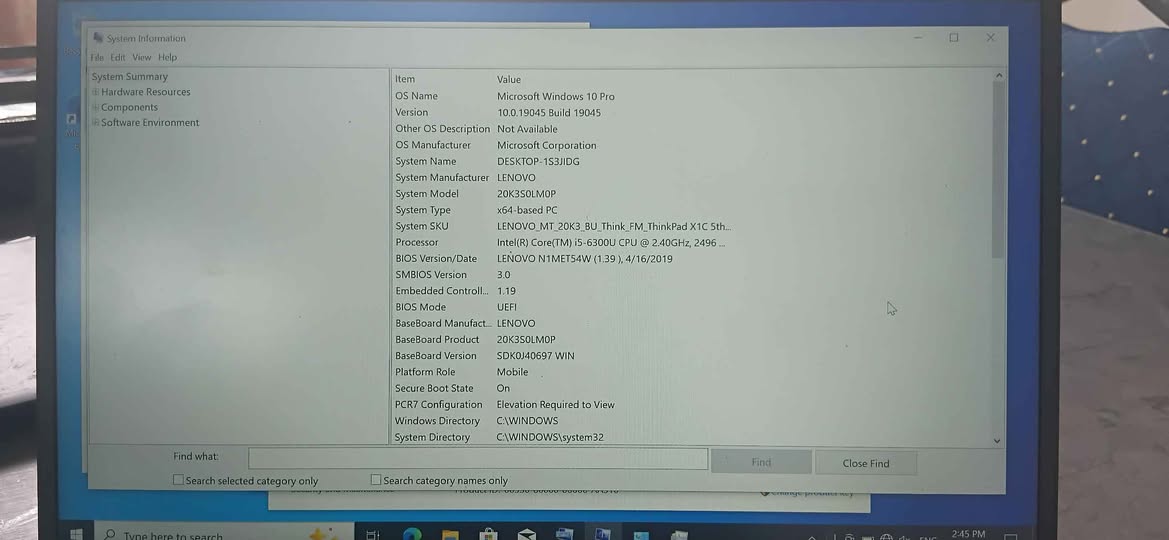Click the Close Find button
The height and width of the screenshot is (540, 1169).
866,462
